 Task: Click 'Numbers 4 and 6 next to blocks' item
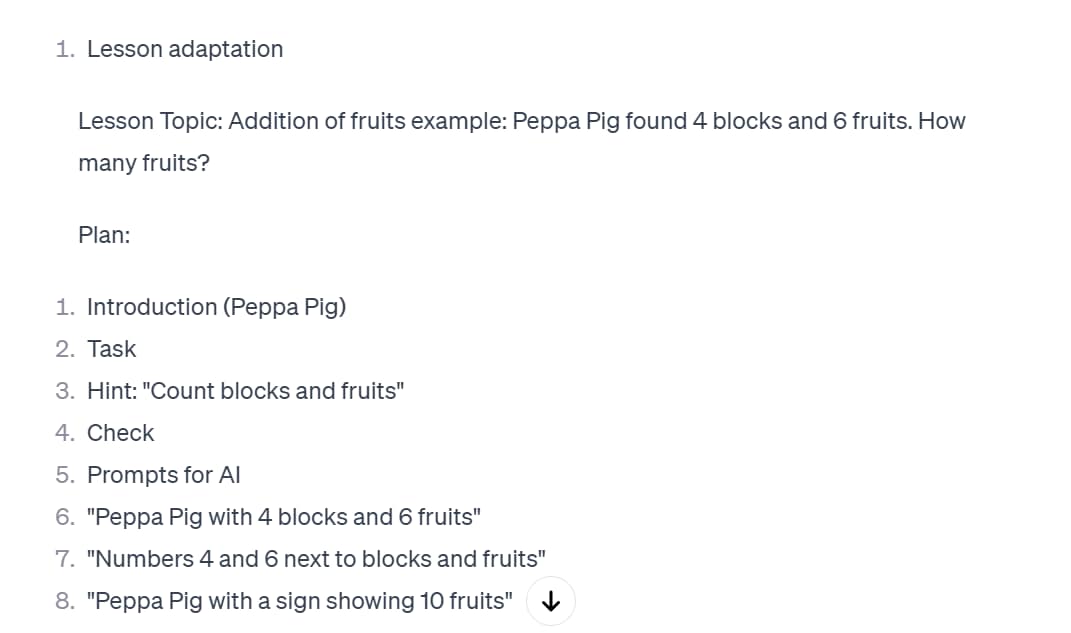point(316,559)
